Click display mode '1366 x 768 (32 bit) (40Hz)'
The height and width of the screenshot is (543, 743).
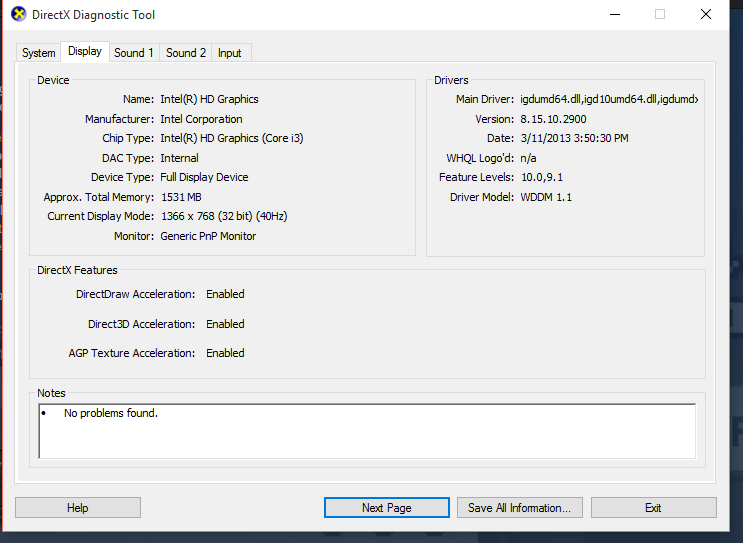[224, 216]
